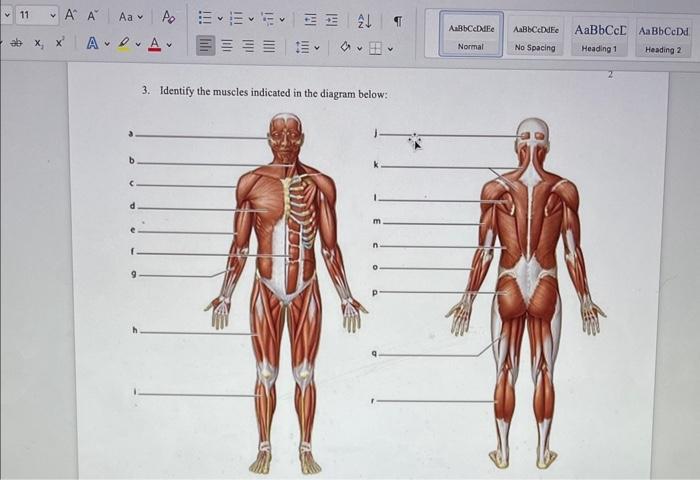The image size is (700, 480).
Task: Click label 'b' in the front-view diagram
Action: pos(132,160)
